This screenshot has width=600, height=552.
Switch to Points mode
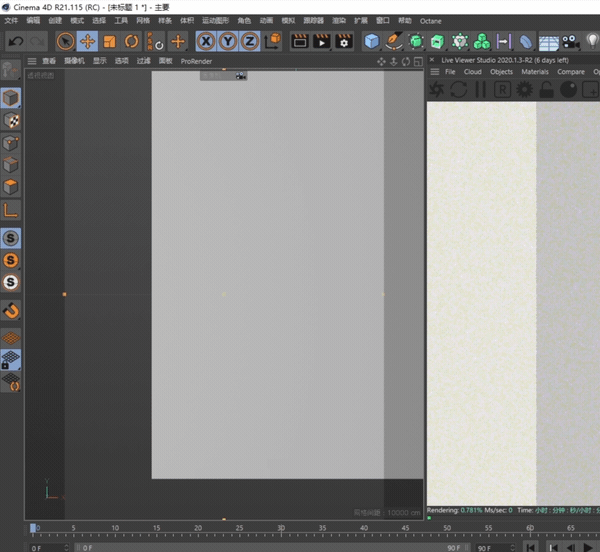point(11,143)
